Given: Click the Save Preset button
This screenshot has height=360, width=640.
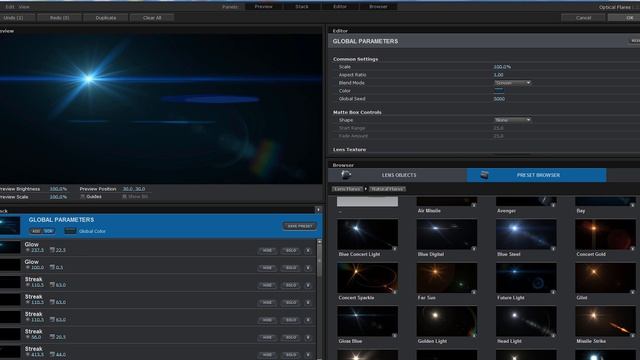Looking at the screenshot, I should pos(300,226).
